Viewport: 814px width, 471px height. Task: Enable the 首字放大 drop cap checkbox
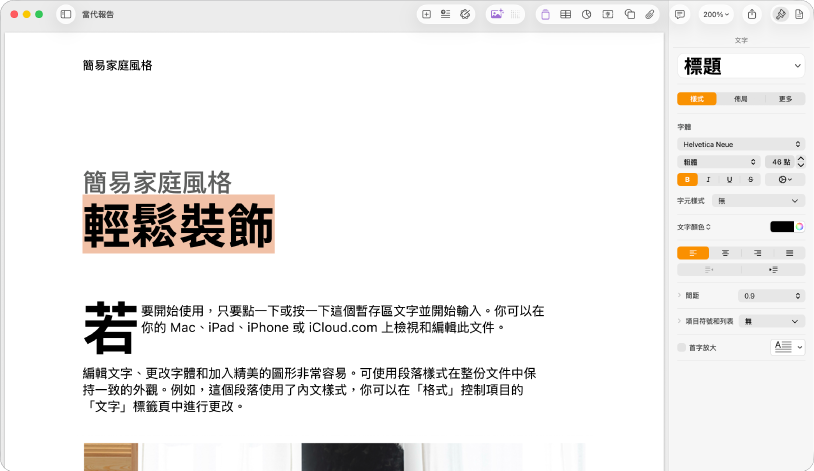pyautogui.click(x=682, y=347)
